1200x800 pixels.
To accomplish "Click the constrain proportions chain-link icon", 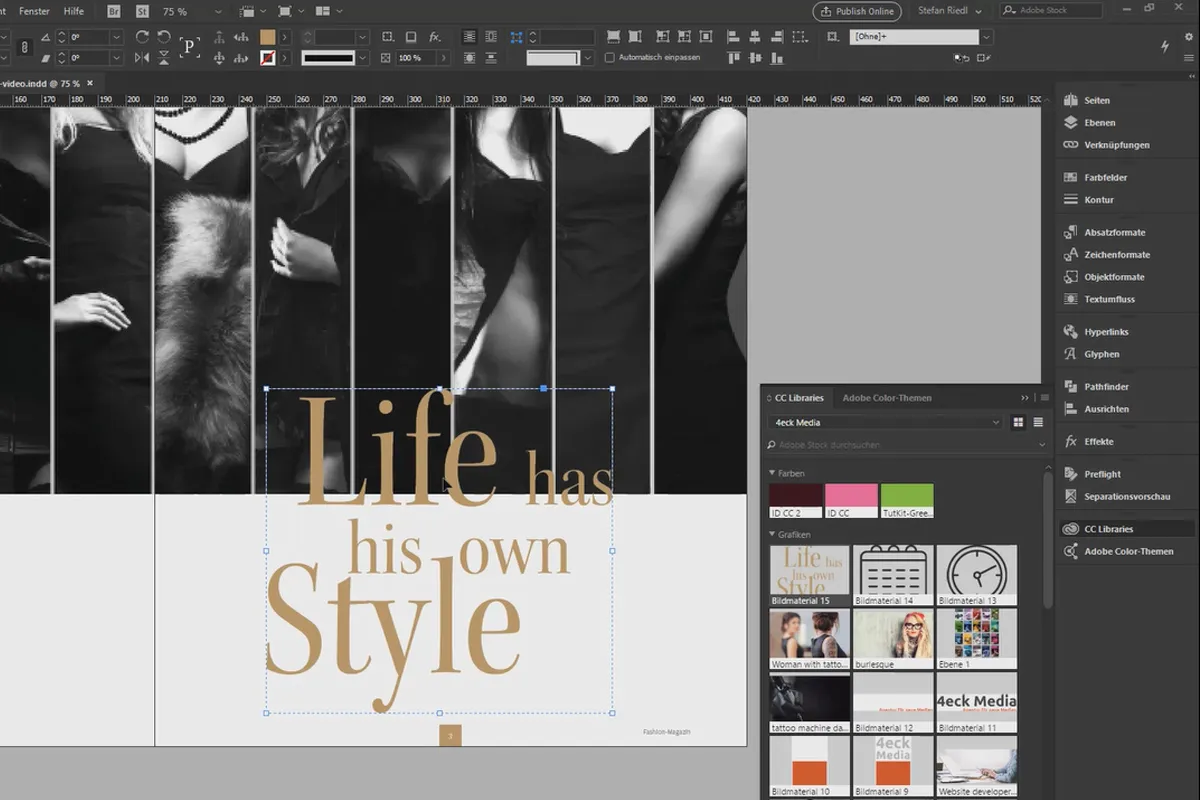I will point(26,47).
